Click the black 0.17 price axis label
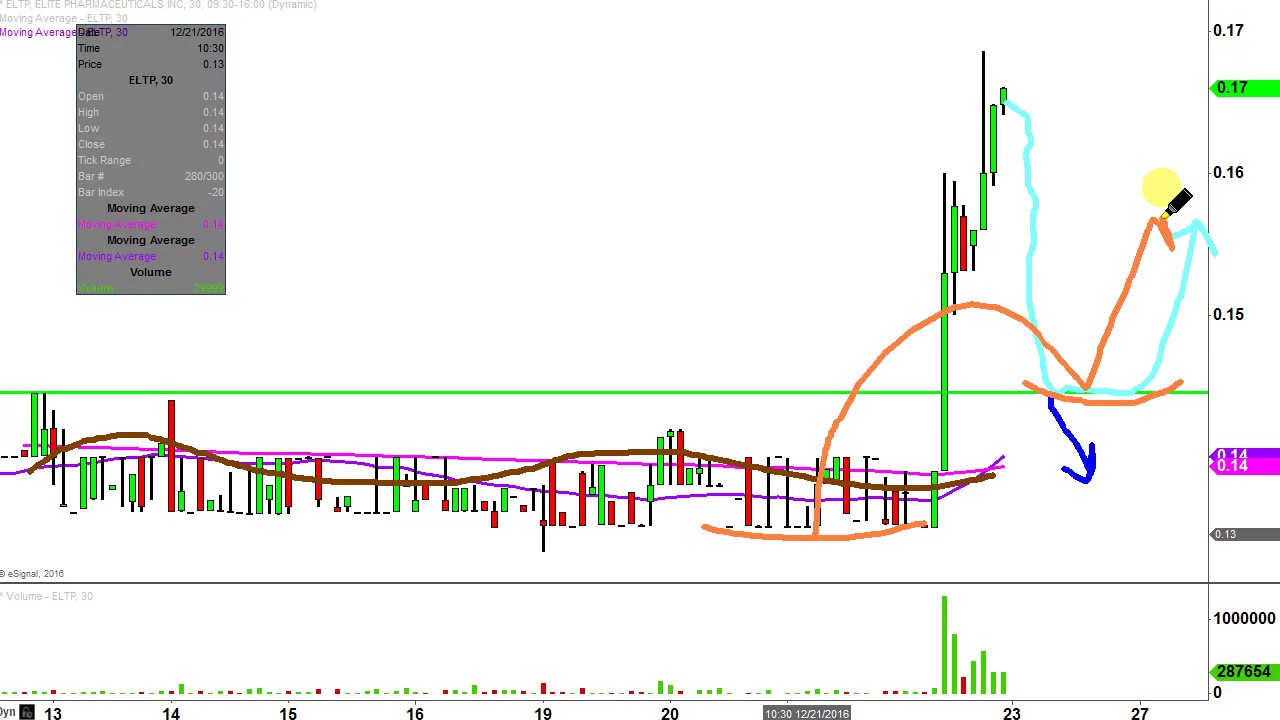1280x720 pixels. 1228,30
